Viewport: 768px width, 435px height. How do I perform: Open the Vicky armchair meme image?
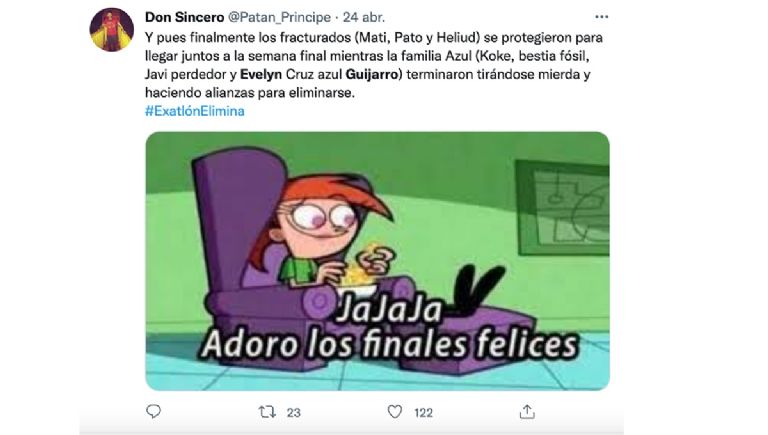click(377, 261)
